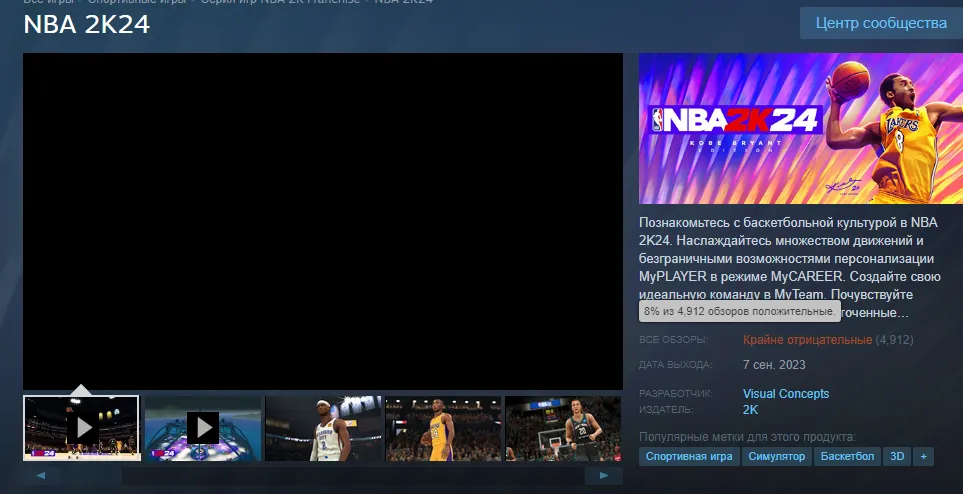
Task: Click the ИЗДАТЕЛЬ label
Action: [666, 409]
